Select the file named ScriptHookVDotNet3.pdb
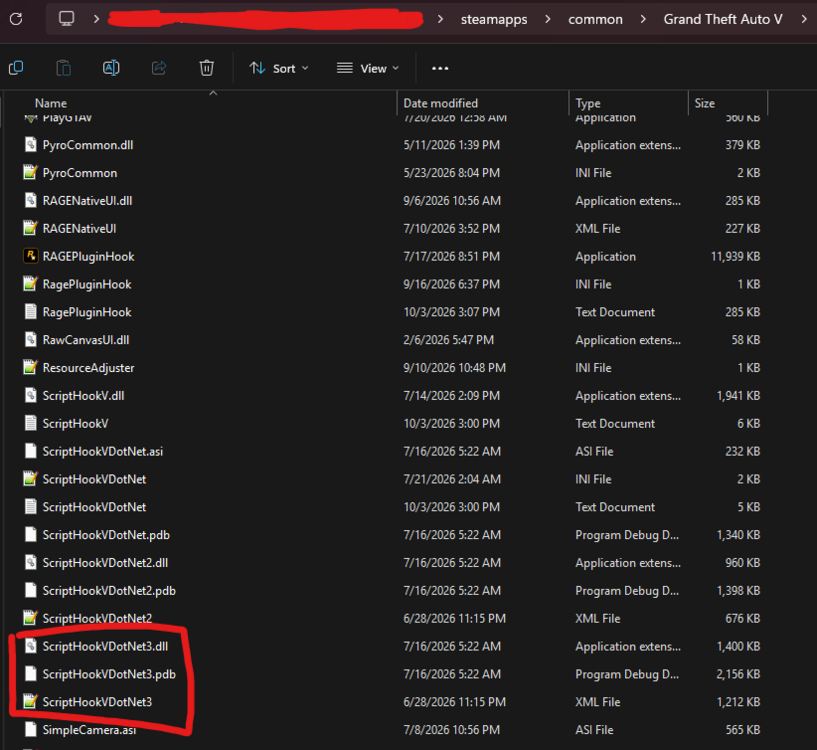This screenshot has width=817, height=750. tap(109, 674)
